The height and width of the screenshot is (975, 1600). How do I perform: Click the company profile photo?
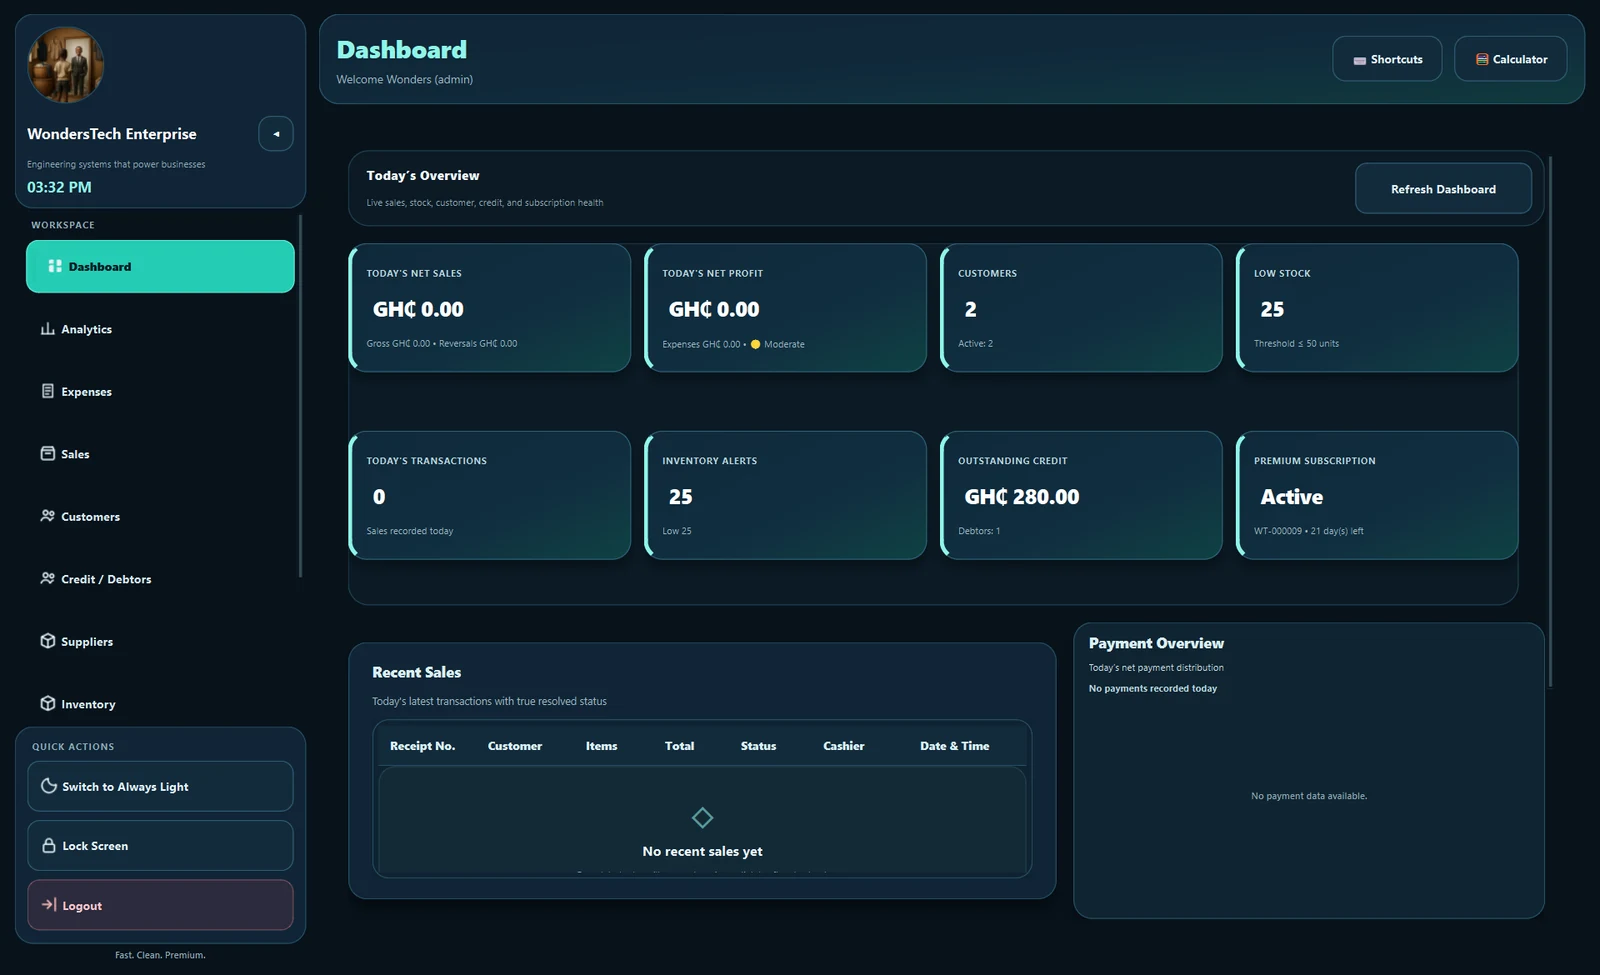click(65, 65)
